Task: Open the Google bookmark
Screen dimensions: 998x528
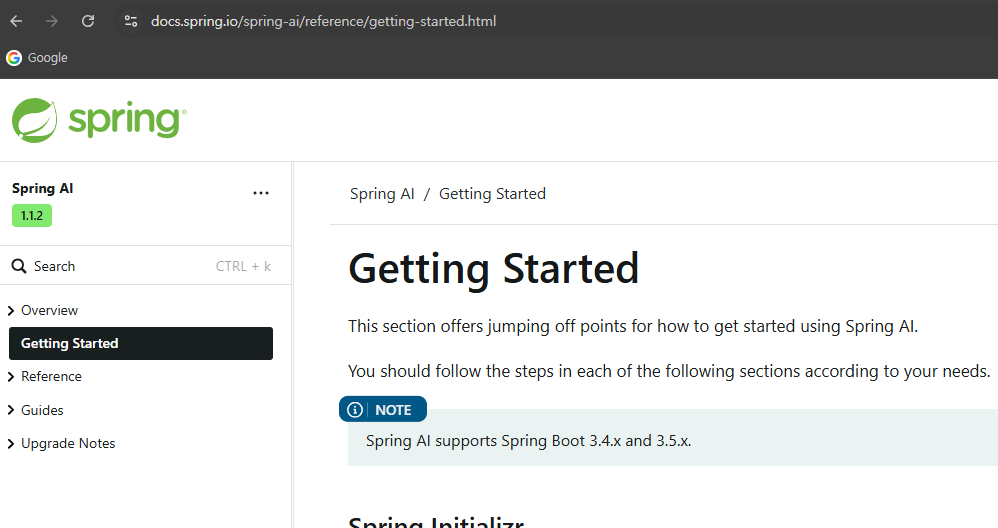Action: tap(37, 58)
